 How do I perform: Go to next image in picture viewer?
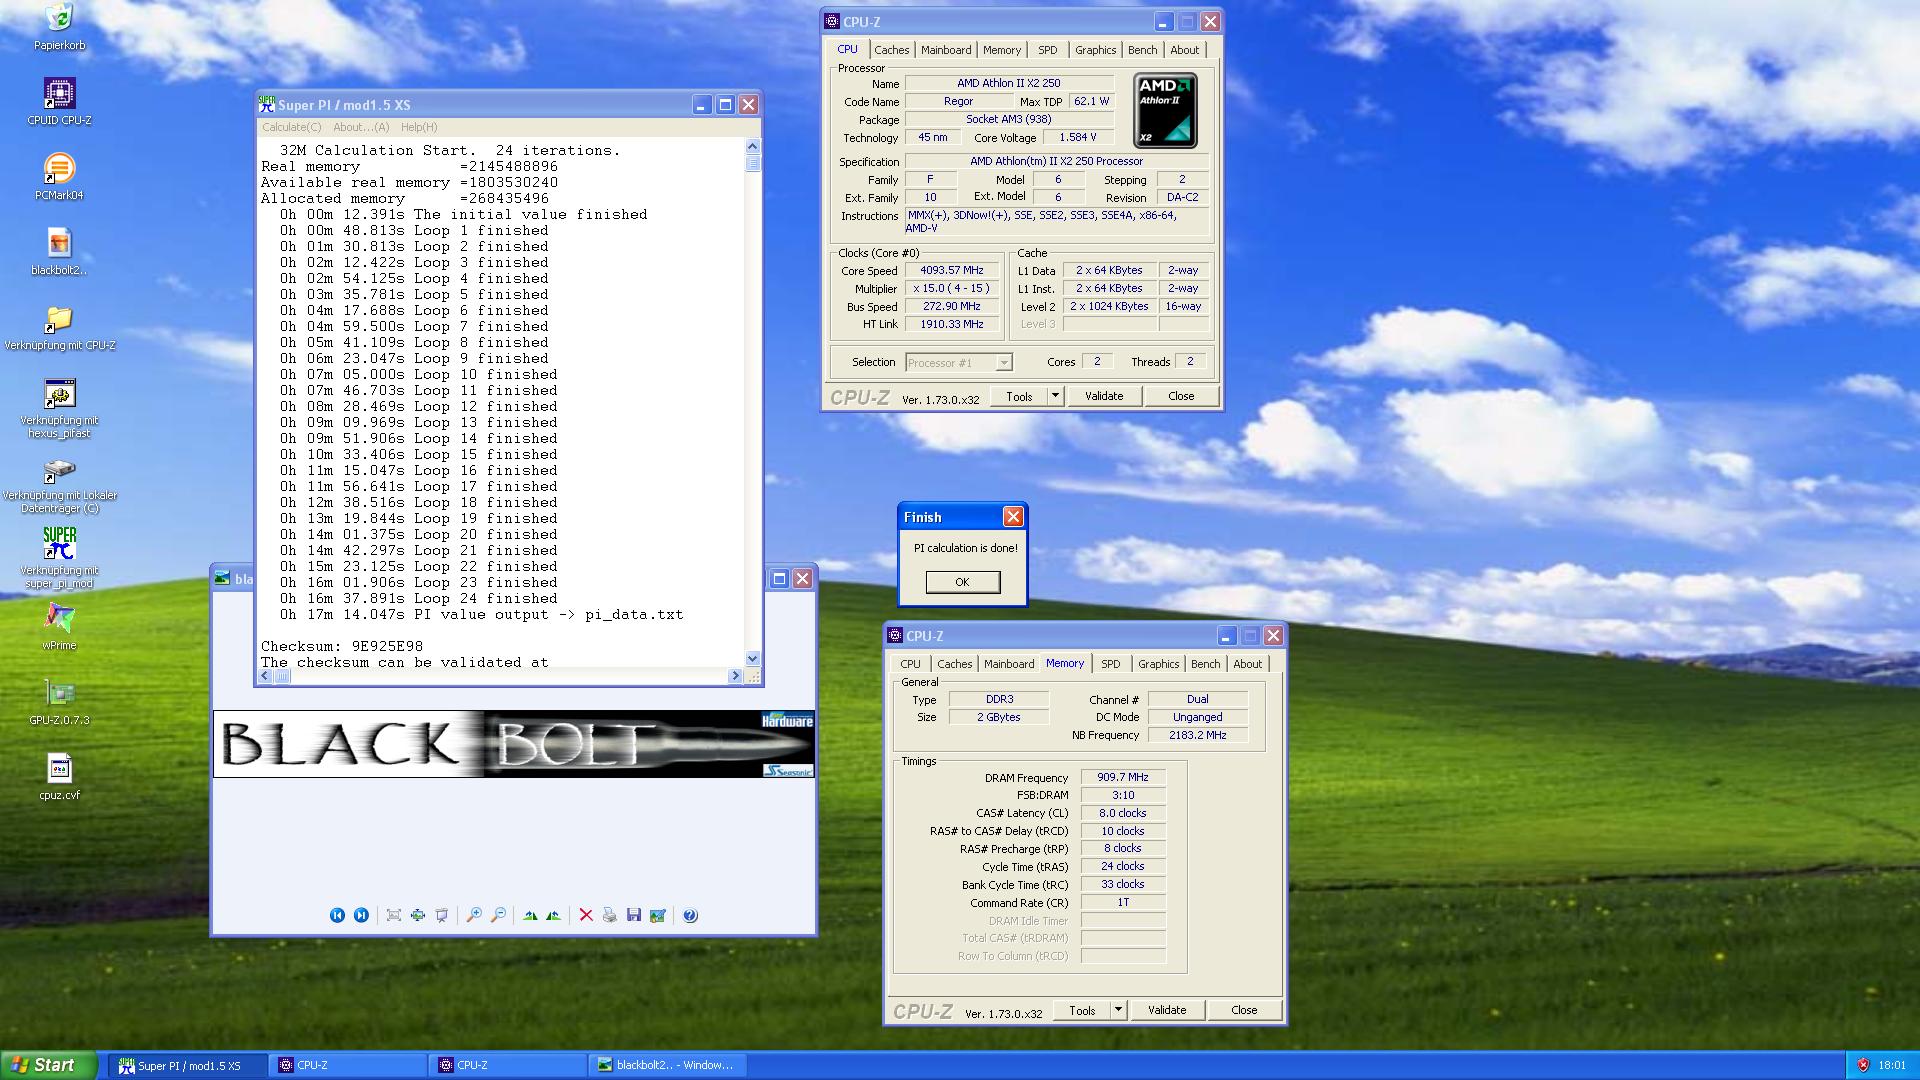[361, 915]
